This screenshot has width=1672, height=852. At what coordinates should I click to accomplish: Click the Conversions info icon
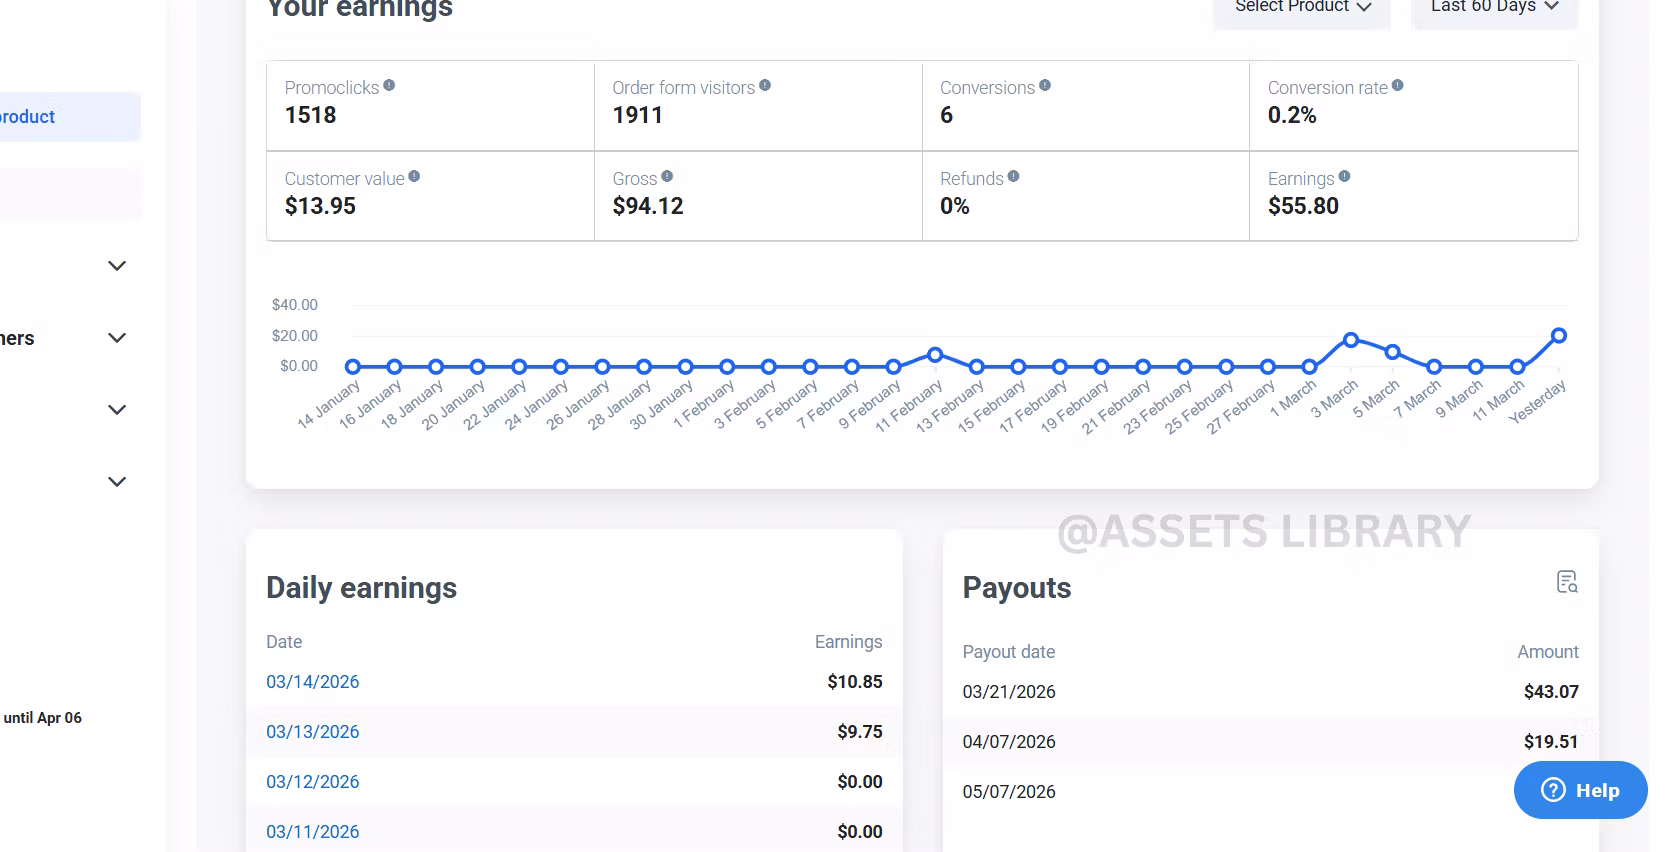click(1045, 86)
